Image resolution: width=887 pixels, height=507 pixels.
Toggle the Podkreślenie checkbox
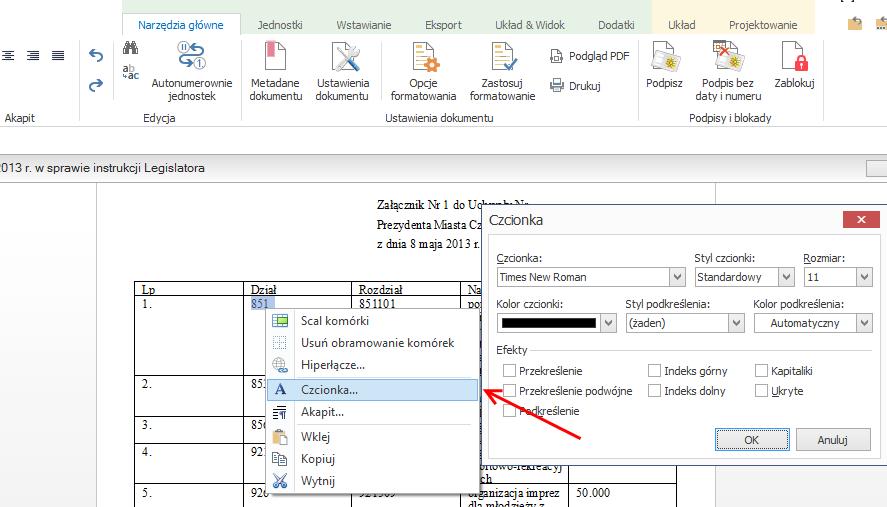click(509, 411)
